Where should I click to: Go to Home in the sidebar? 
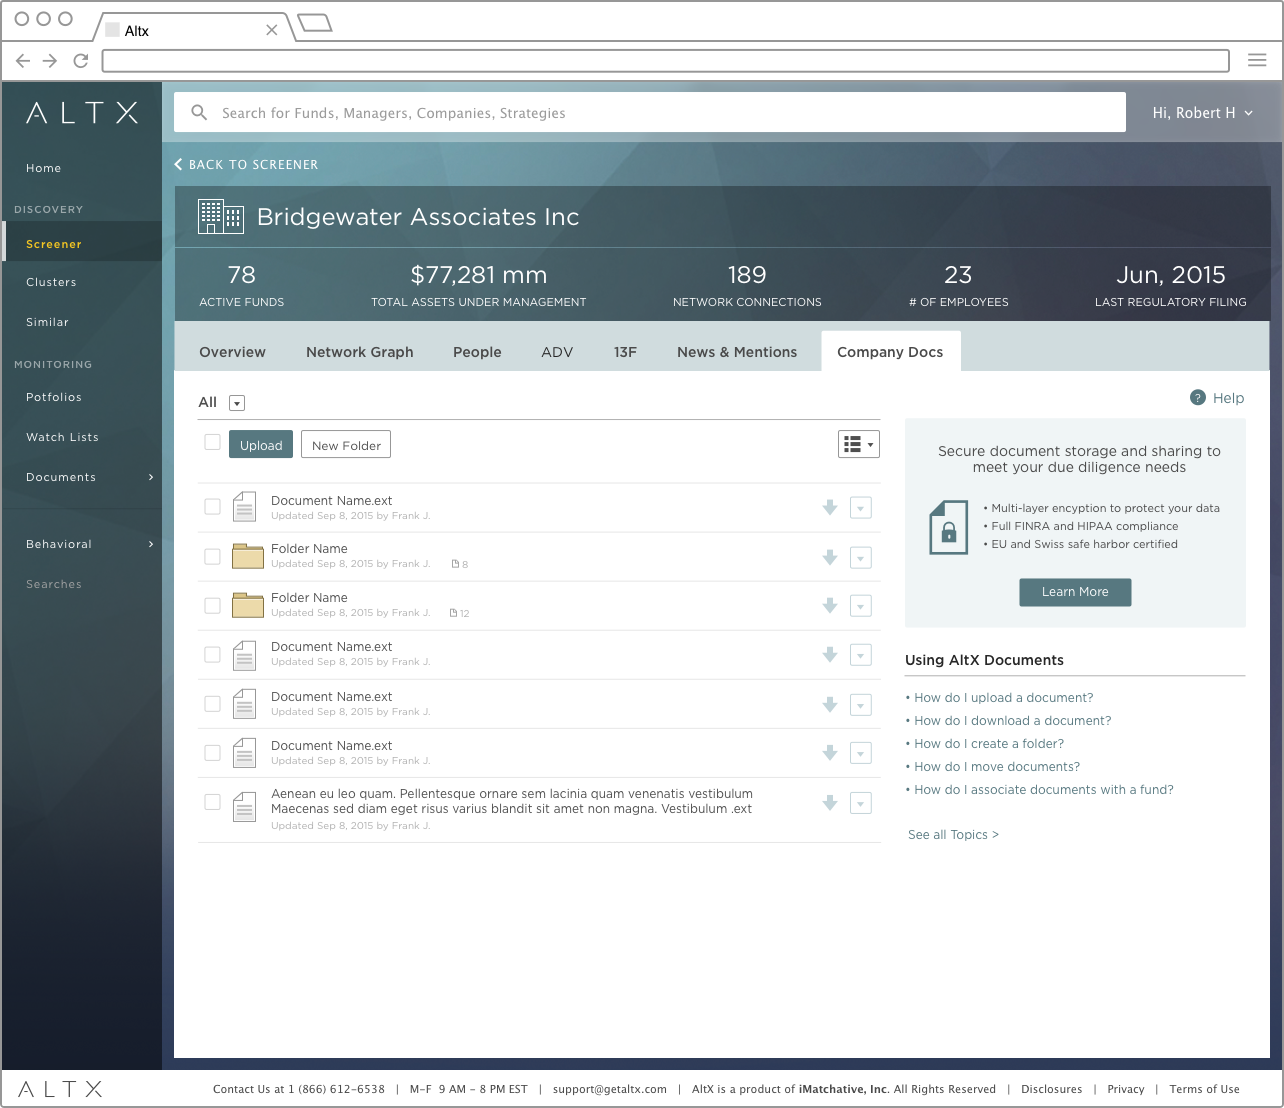(44, 168)
